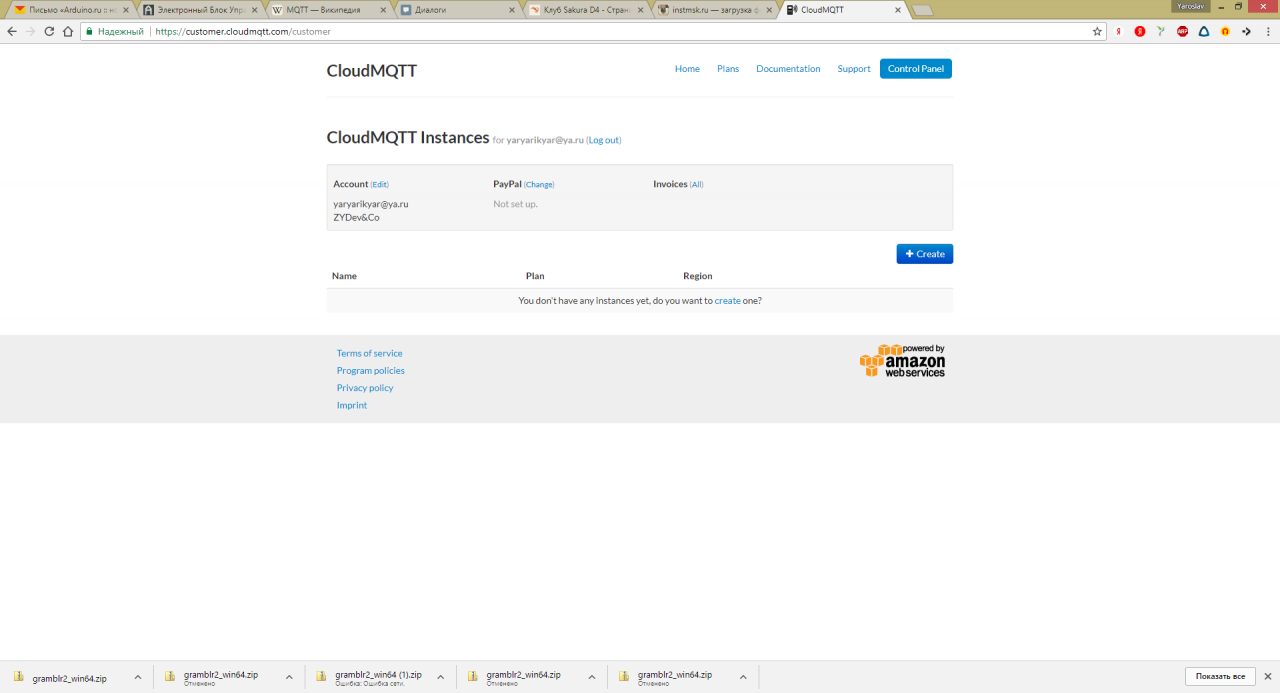The height and width of the screenshot is (693, 1280).
Task: Change the PayPal settings
Action: pos(539,185)
